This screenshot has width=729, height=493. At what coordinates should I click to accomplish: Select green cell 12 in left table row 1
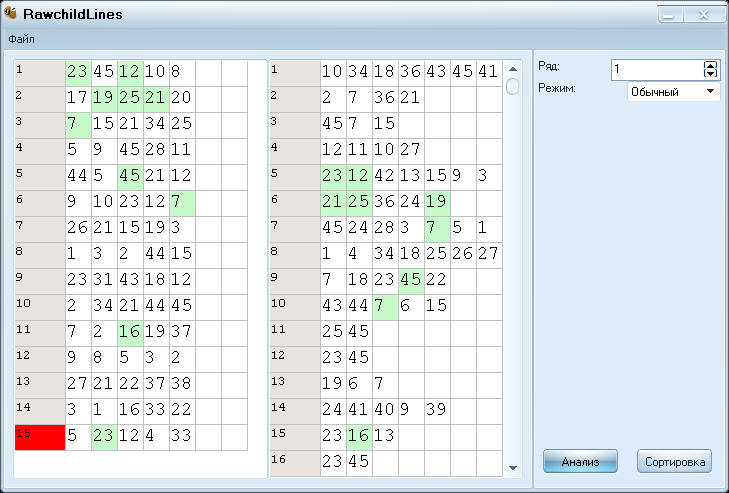(x=130, y=73)
